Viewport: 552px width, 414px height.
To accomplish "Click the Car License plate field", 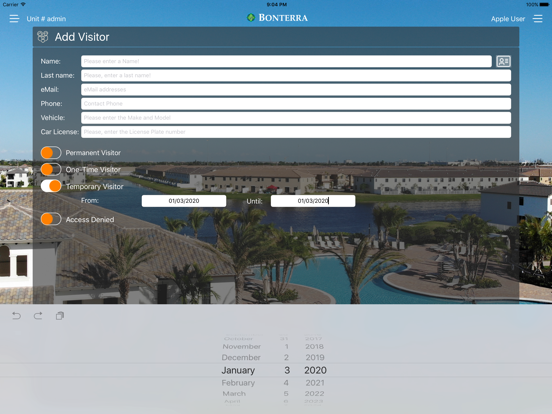I will coord(296,132).
